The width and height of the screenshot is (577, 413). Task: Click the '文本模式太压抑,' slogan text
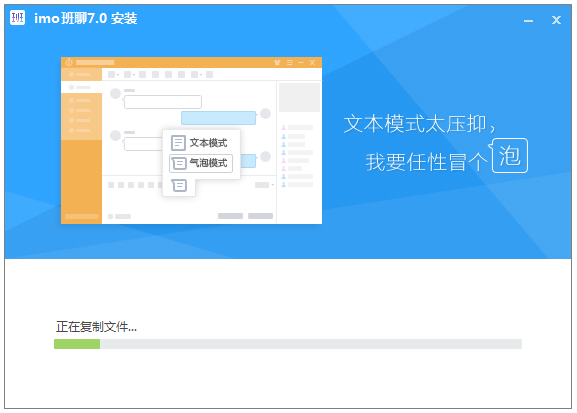(419, 124)
